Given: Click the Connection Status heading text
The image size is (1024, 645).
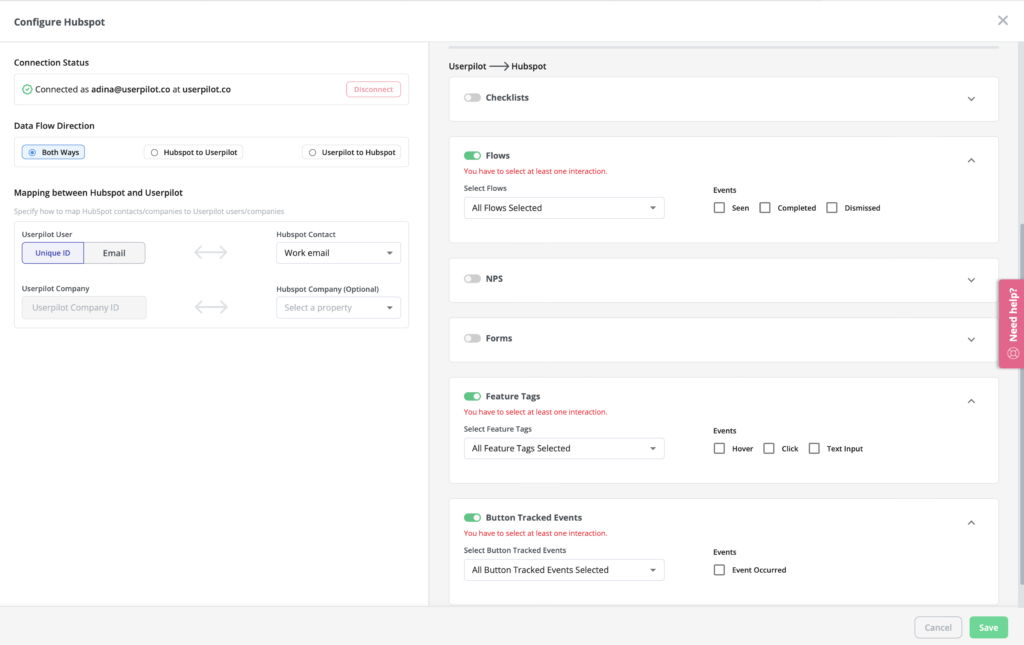Looking at the screenshot, I should click(52, 63).
